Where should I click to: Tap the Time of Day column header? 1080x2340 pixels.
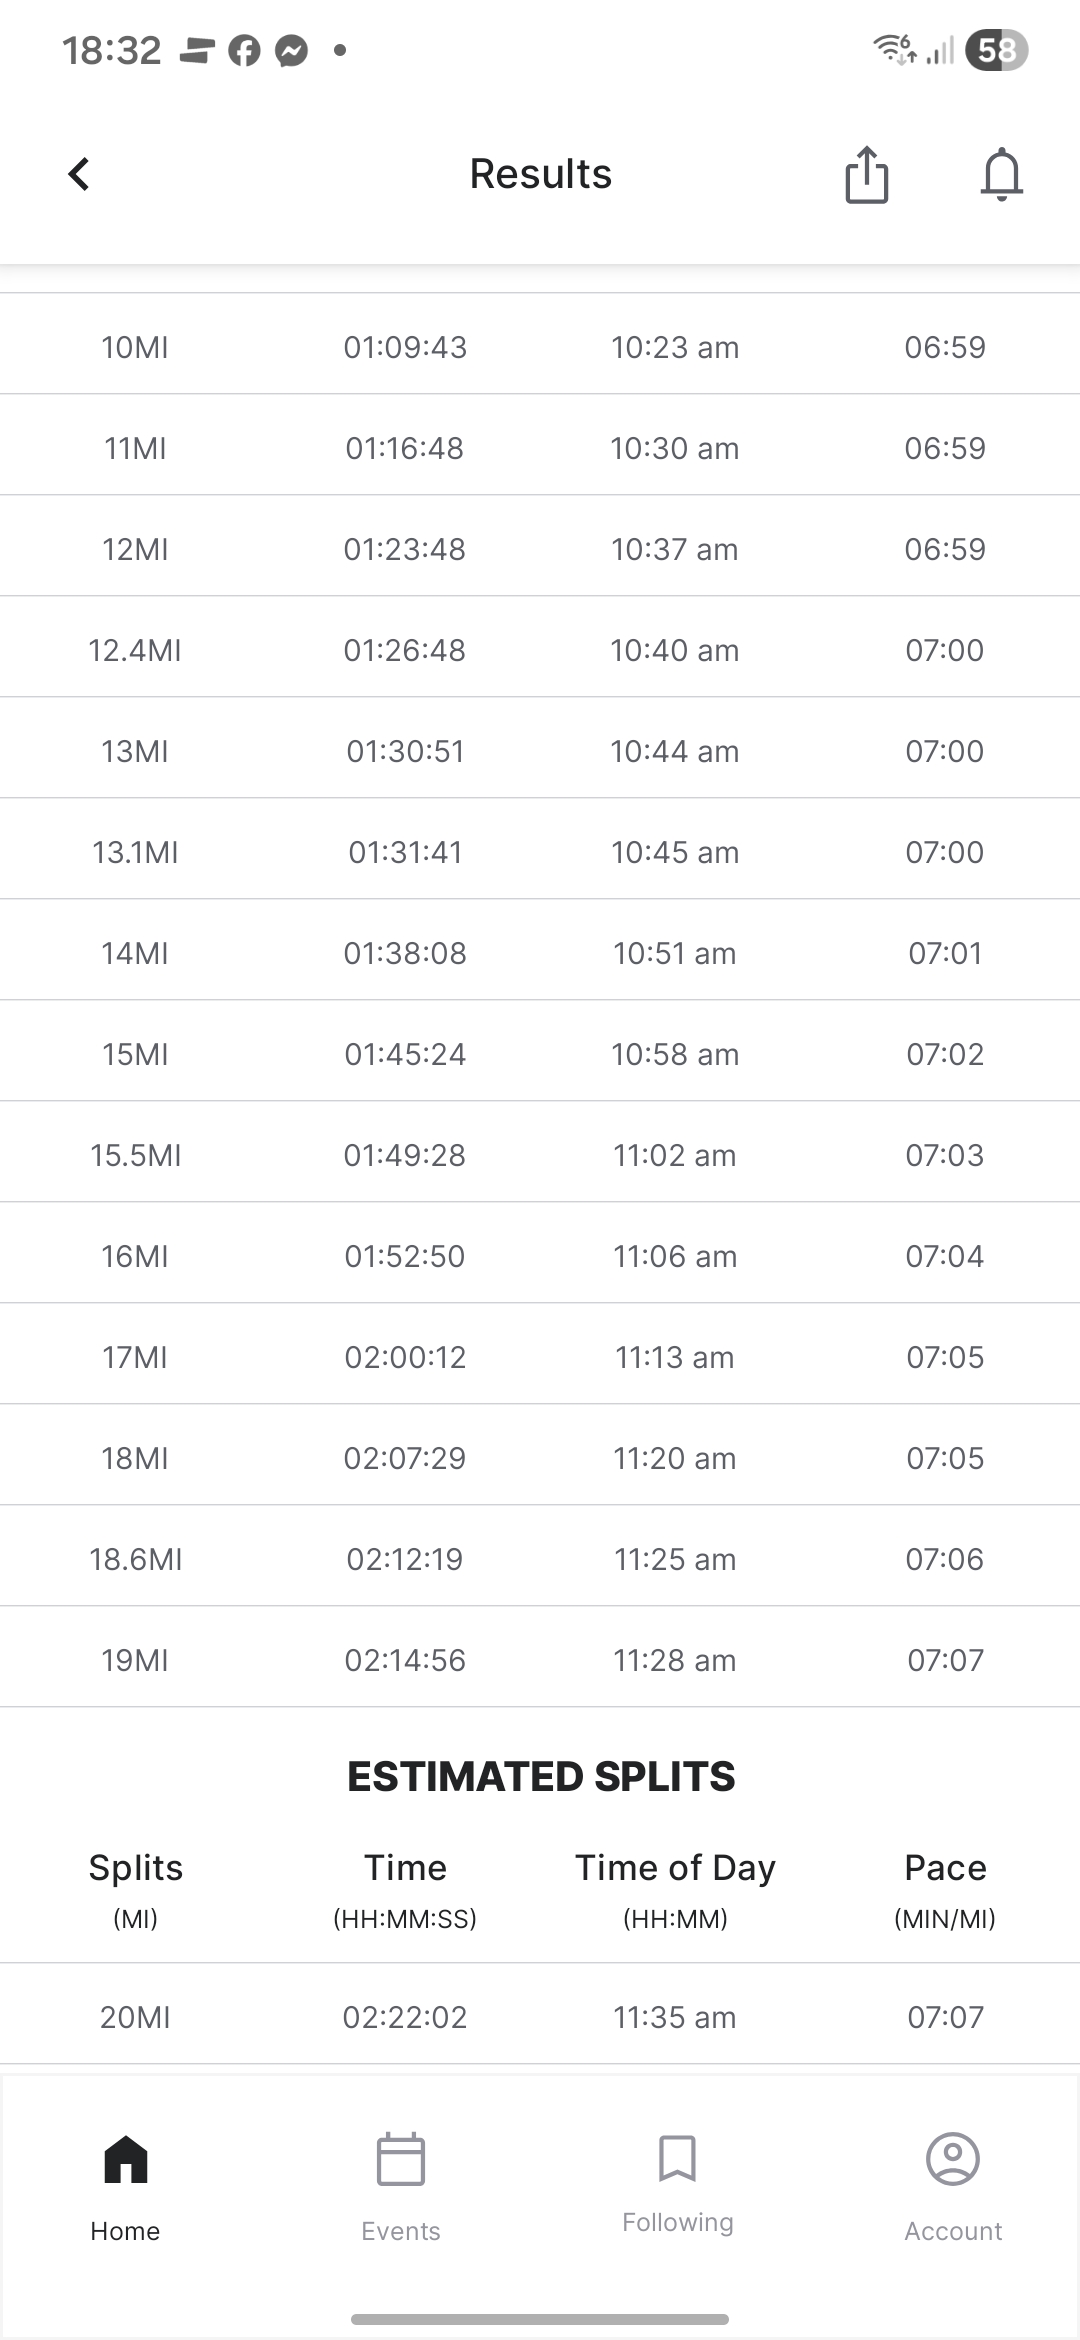pyautogui.click(x=675, y=1868)
